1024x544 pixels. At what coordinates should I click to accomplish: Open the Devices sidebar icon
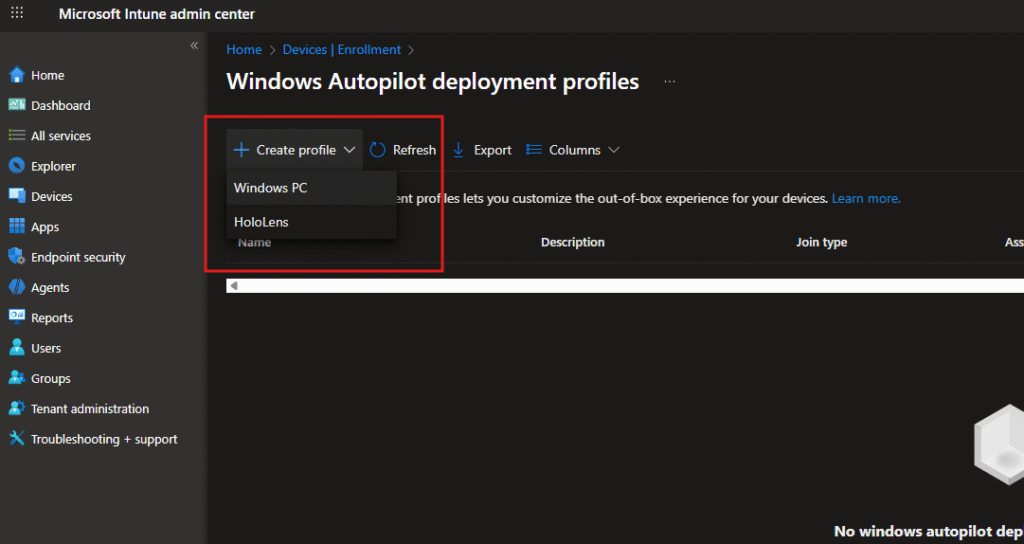[17, 196]
